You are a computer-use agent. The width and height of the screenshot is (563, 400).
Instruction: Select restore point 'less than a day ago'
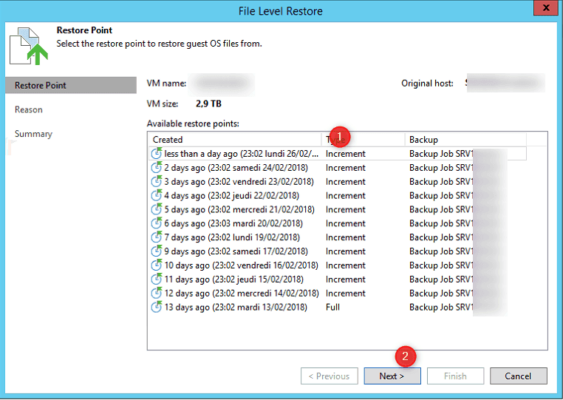point(338,153)
